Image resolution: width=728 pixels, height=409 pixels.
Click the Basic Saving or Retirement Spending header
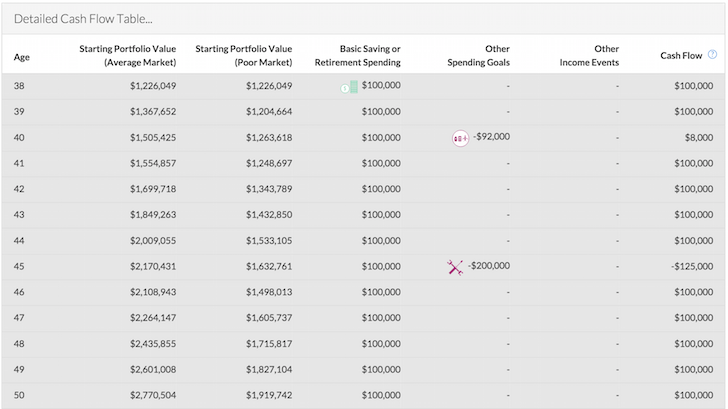tap(358, 55)
